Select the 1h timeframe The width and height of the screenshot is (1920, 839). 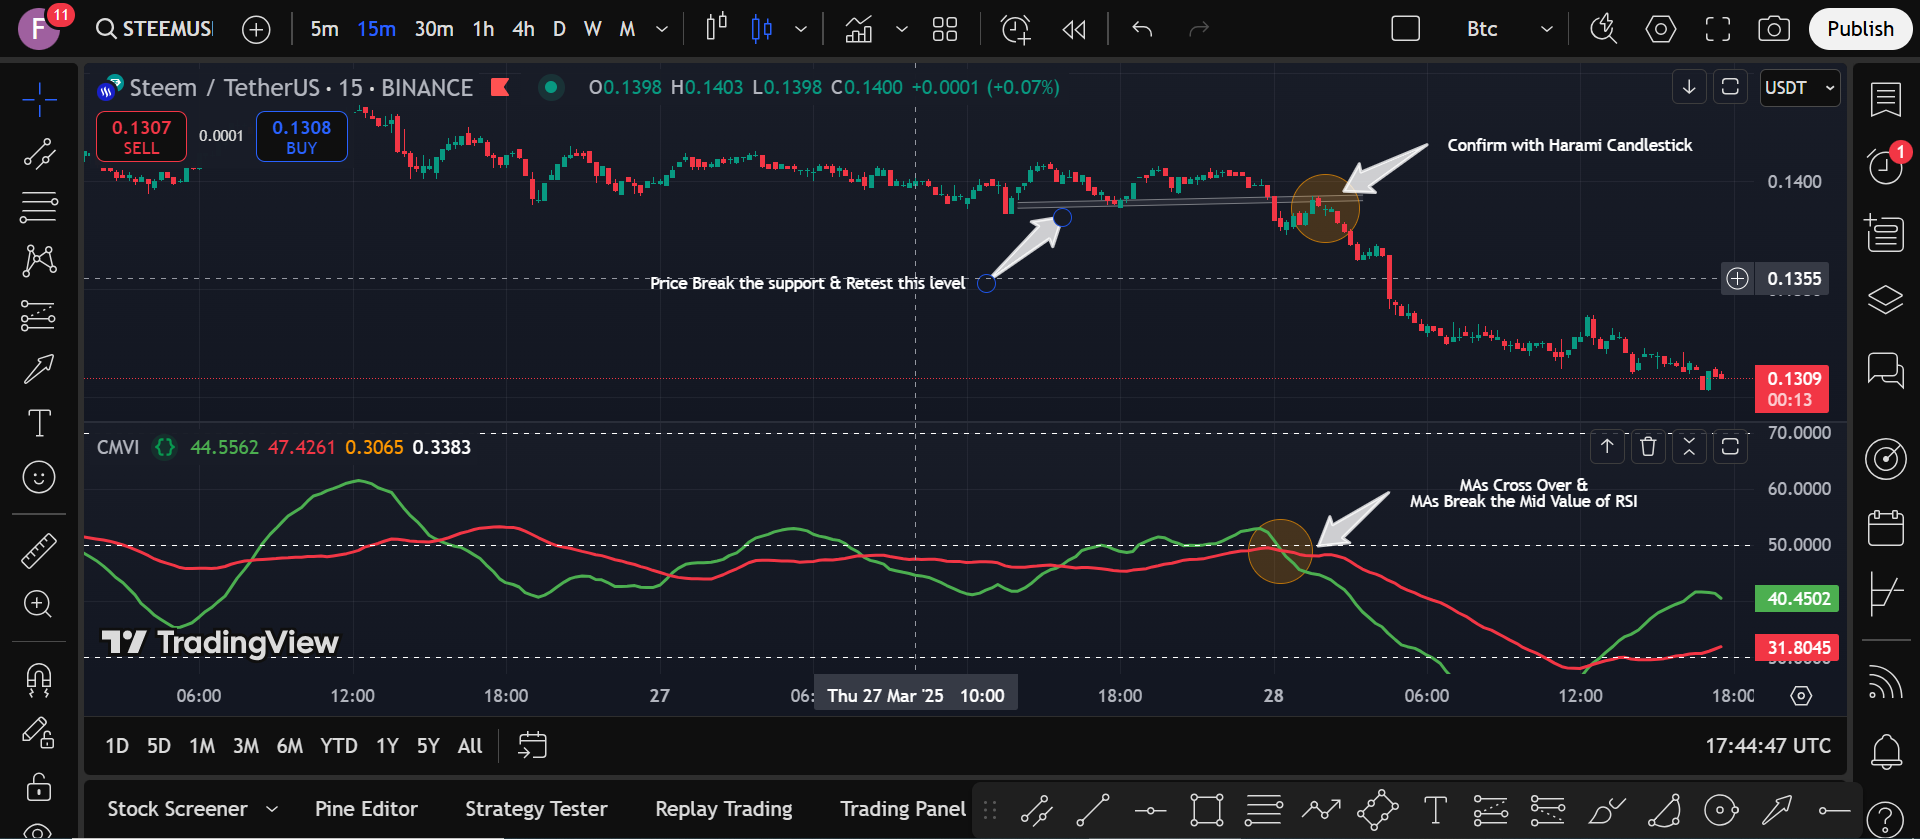coord(483,29)
